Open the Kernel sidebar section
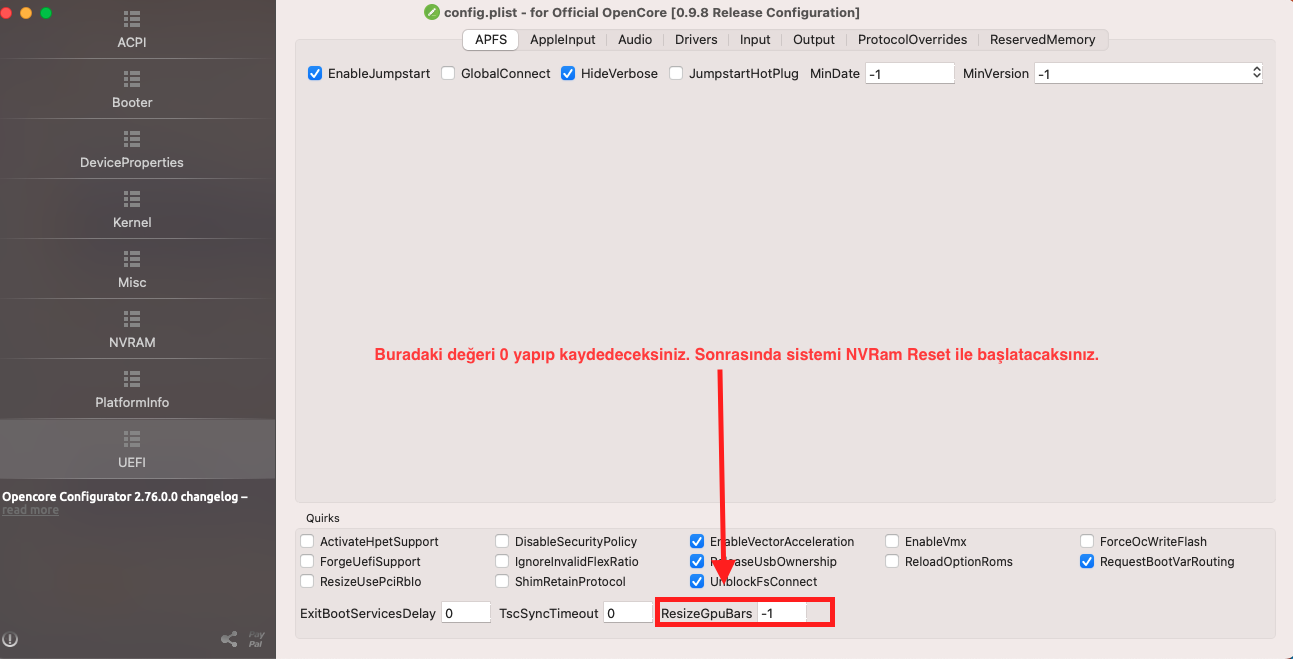 (132, 210)
